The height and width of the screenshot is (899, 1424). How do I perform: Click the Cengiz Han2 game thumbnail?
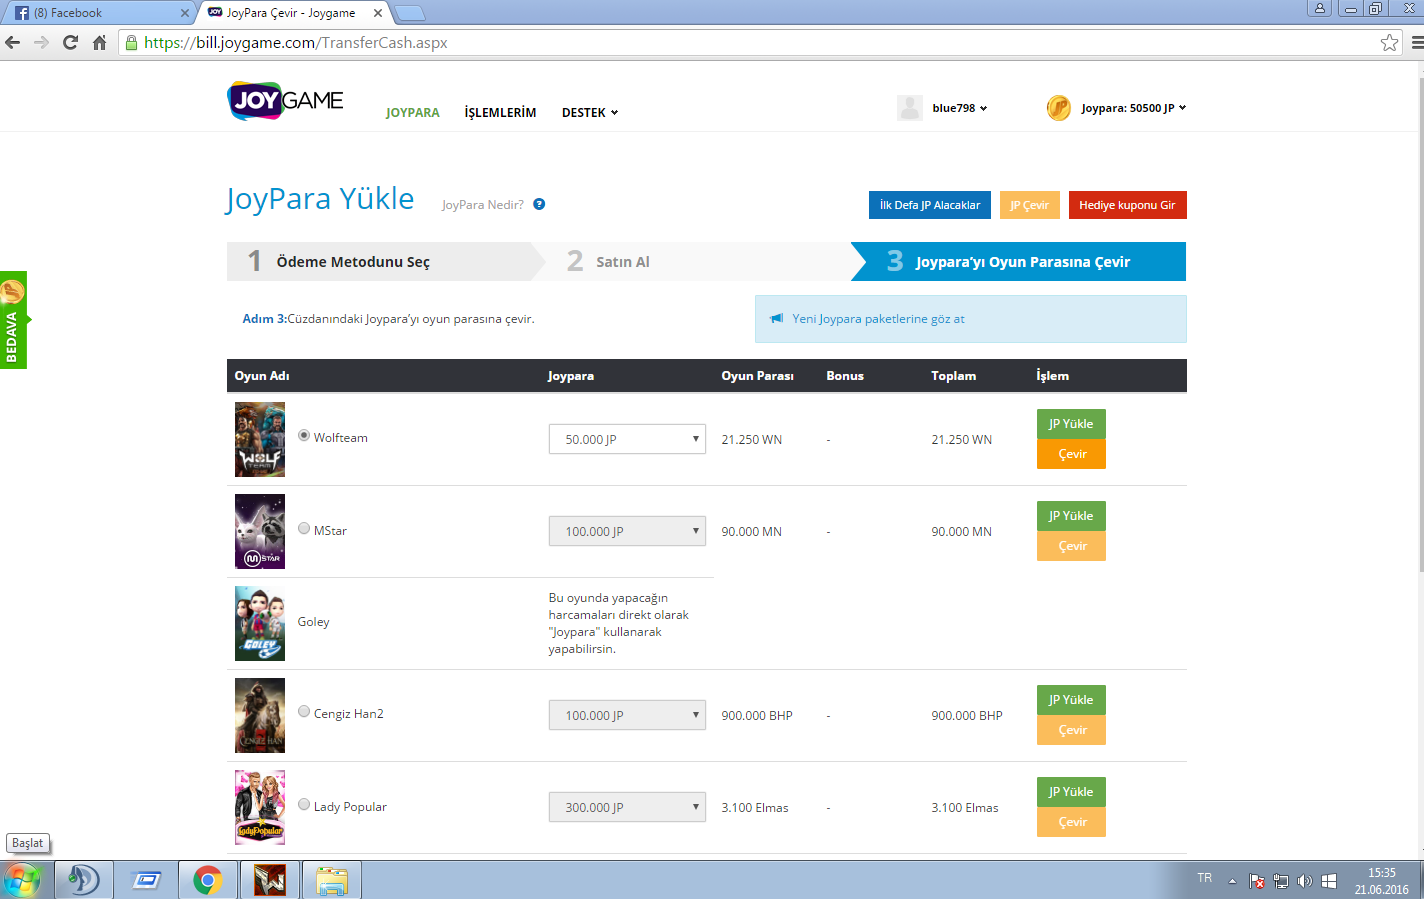(260, 715)
